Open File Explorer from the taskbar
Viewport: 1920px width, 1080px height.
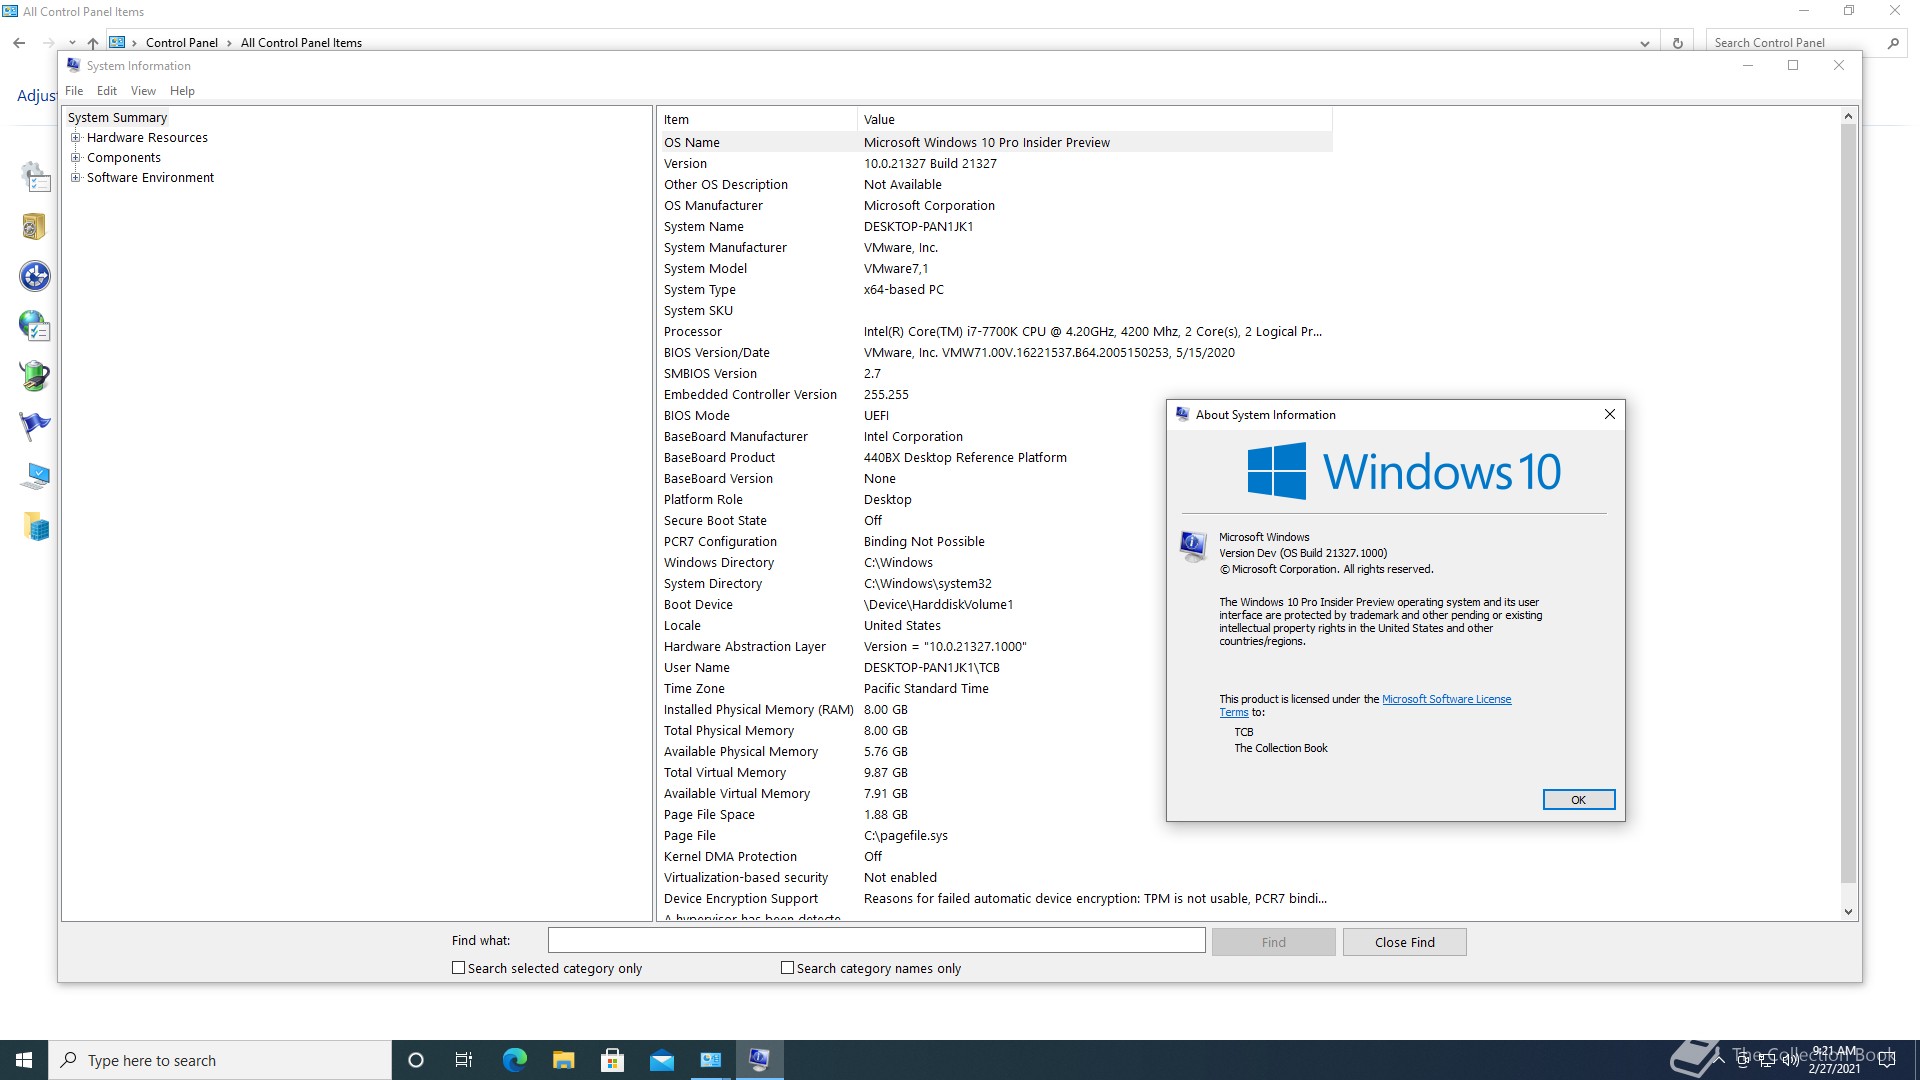point(563,1060)
